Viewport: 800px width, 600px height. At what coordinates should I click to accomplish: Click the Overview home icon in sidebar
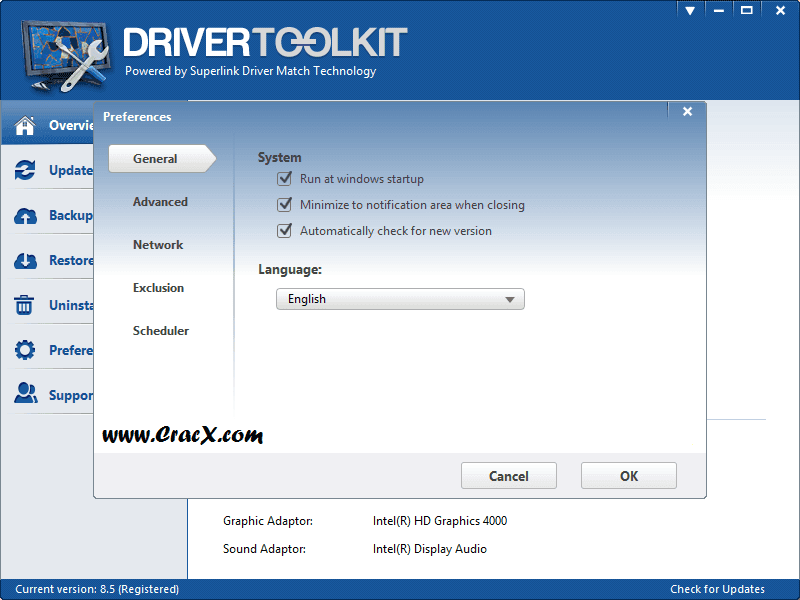coord(25,126)
